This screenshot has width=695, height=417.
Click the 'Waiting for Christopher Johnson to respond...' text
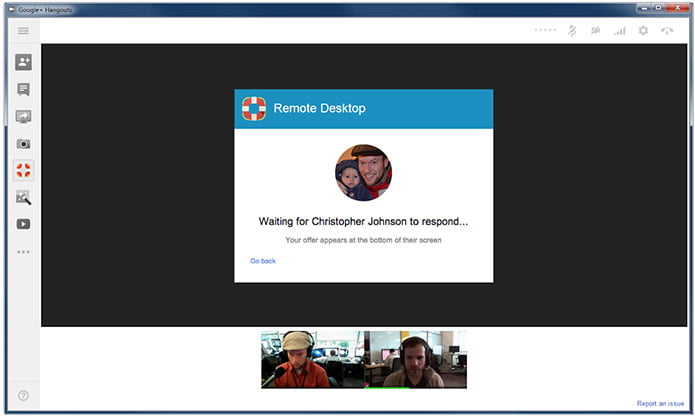(x=363, y=221)
